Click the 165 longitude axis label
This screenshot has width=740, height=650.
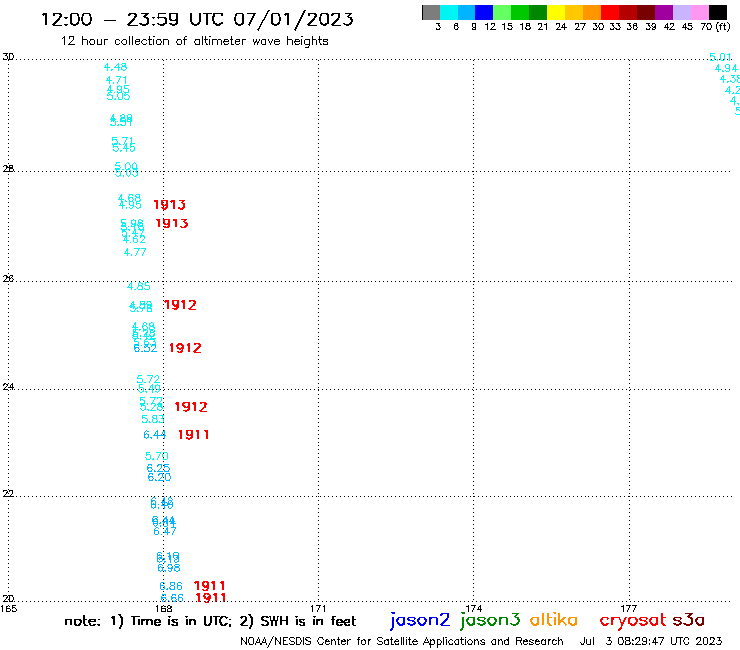(8, 608)
